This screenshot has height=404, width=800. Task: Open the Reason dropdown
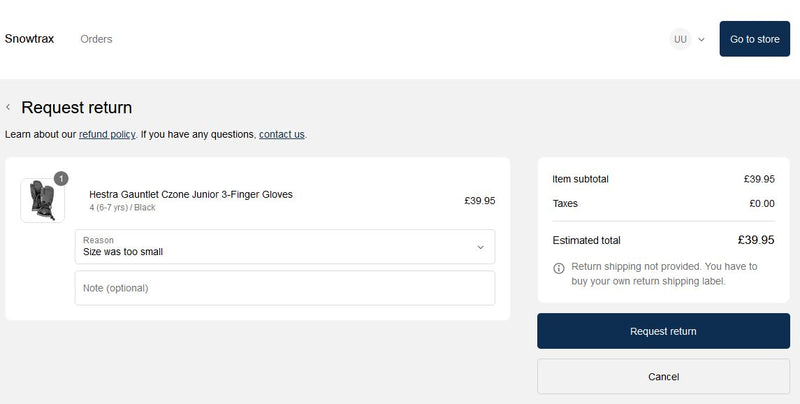[x=284, y=247]
